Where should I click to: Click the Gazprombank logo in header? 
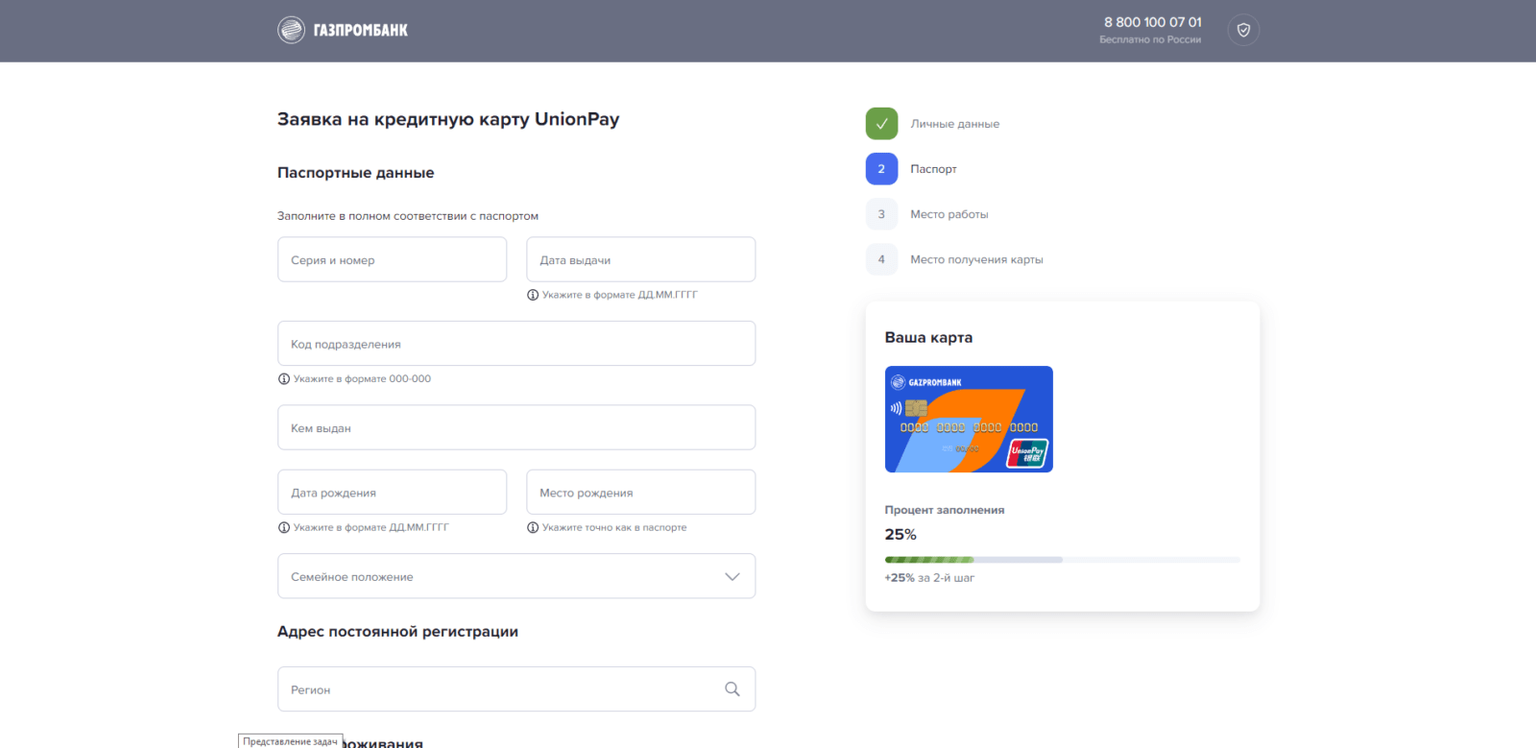pyautogui.click(x=343, y=30)
